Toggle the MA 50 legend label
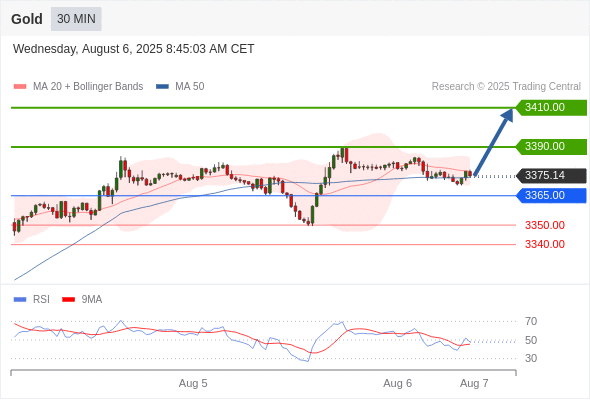The image size is (590, 400). click(190, 87)
